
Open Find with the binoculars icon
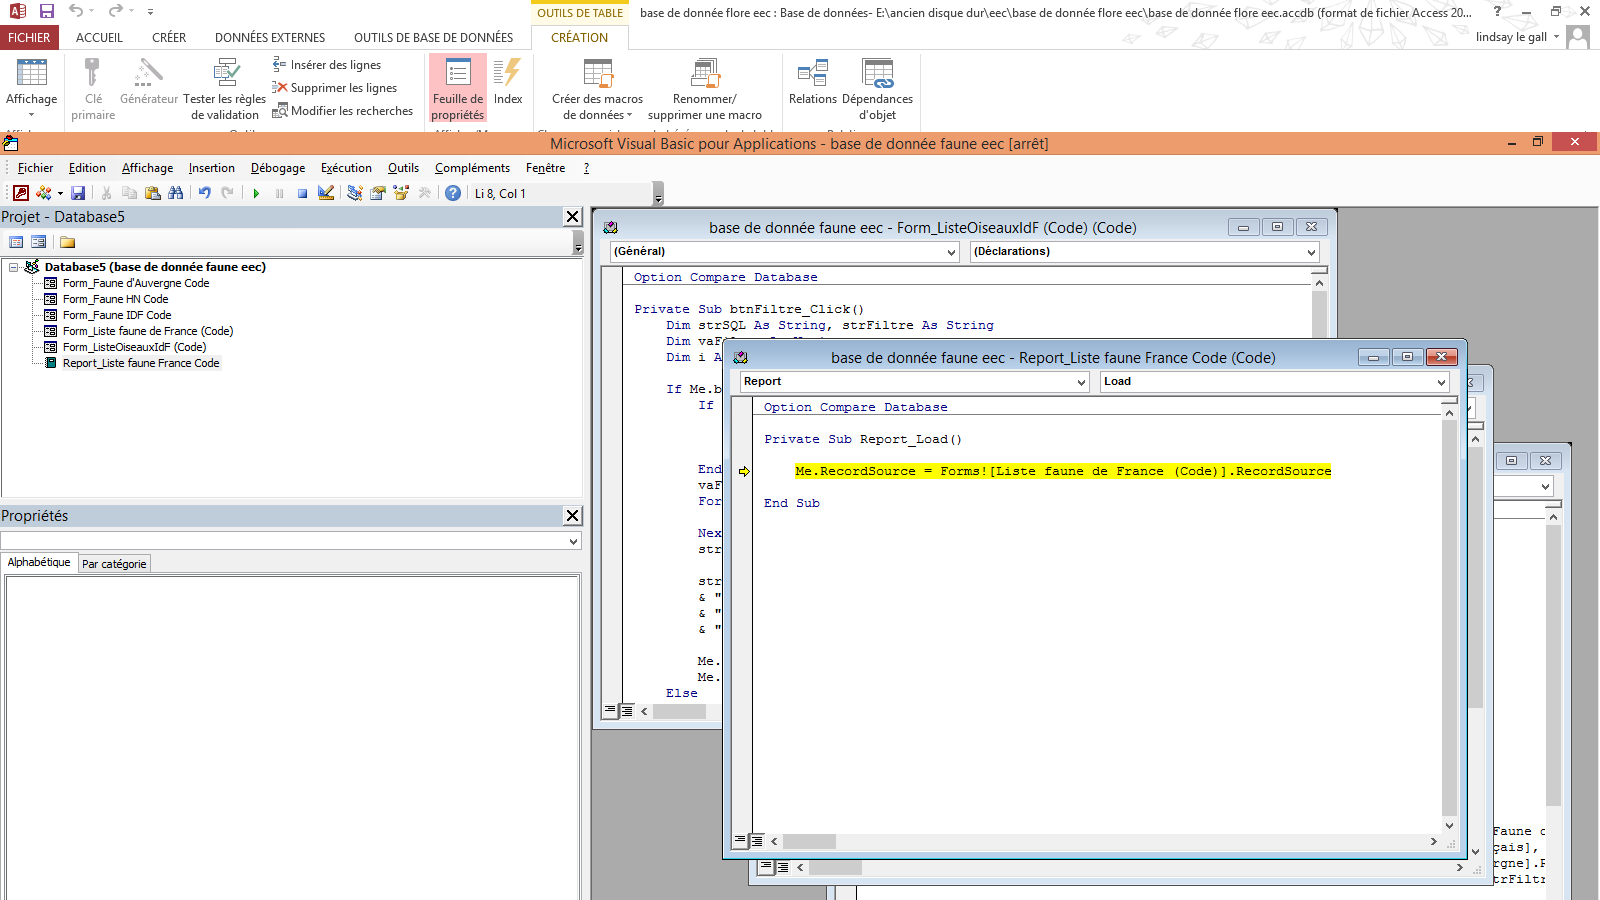click(176, 193)
